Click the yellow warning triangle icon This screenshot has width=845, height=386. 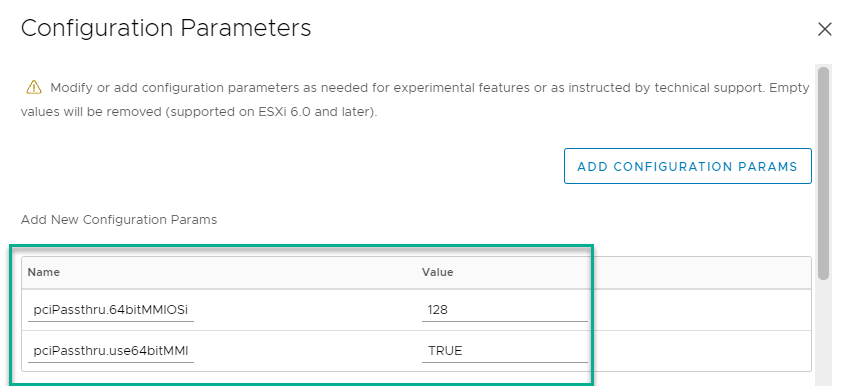33,87
